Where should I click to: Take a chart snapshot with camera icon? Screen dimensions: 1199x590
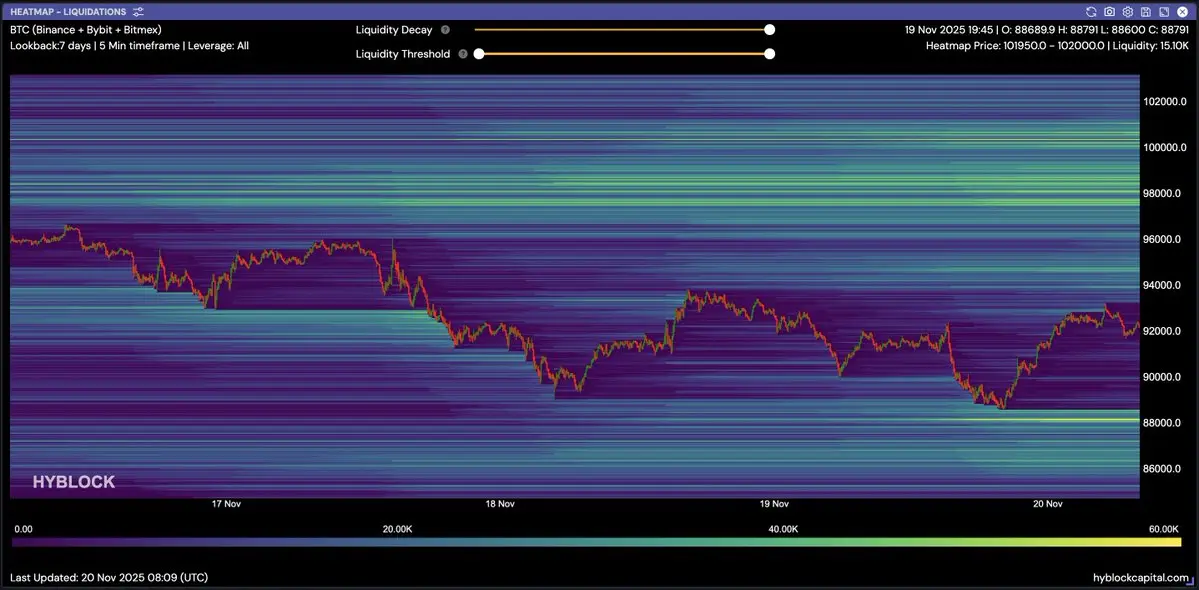point(1110,12)
